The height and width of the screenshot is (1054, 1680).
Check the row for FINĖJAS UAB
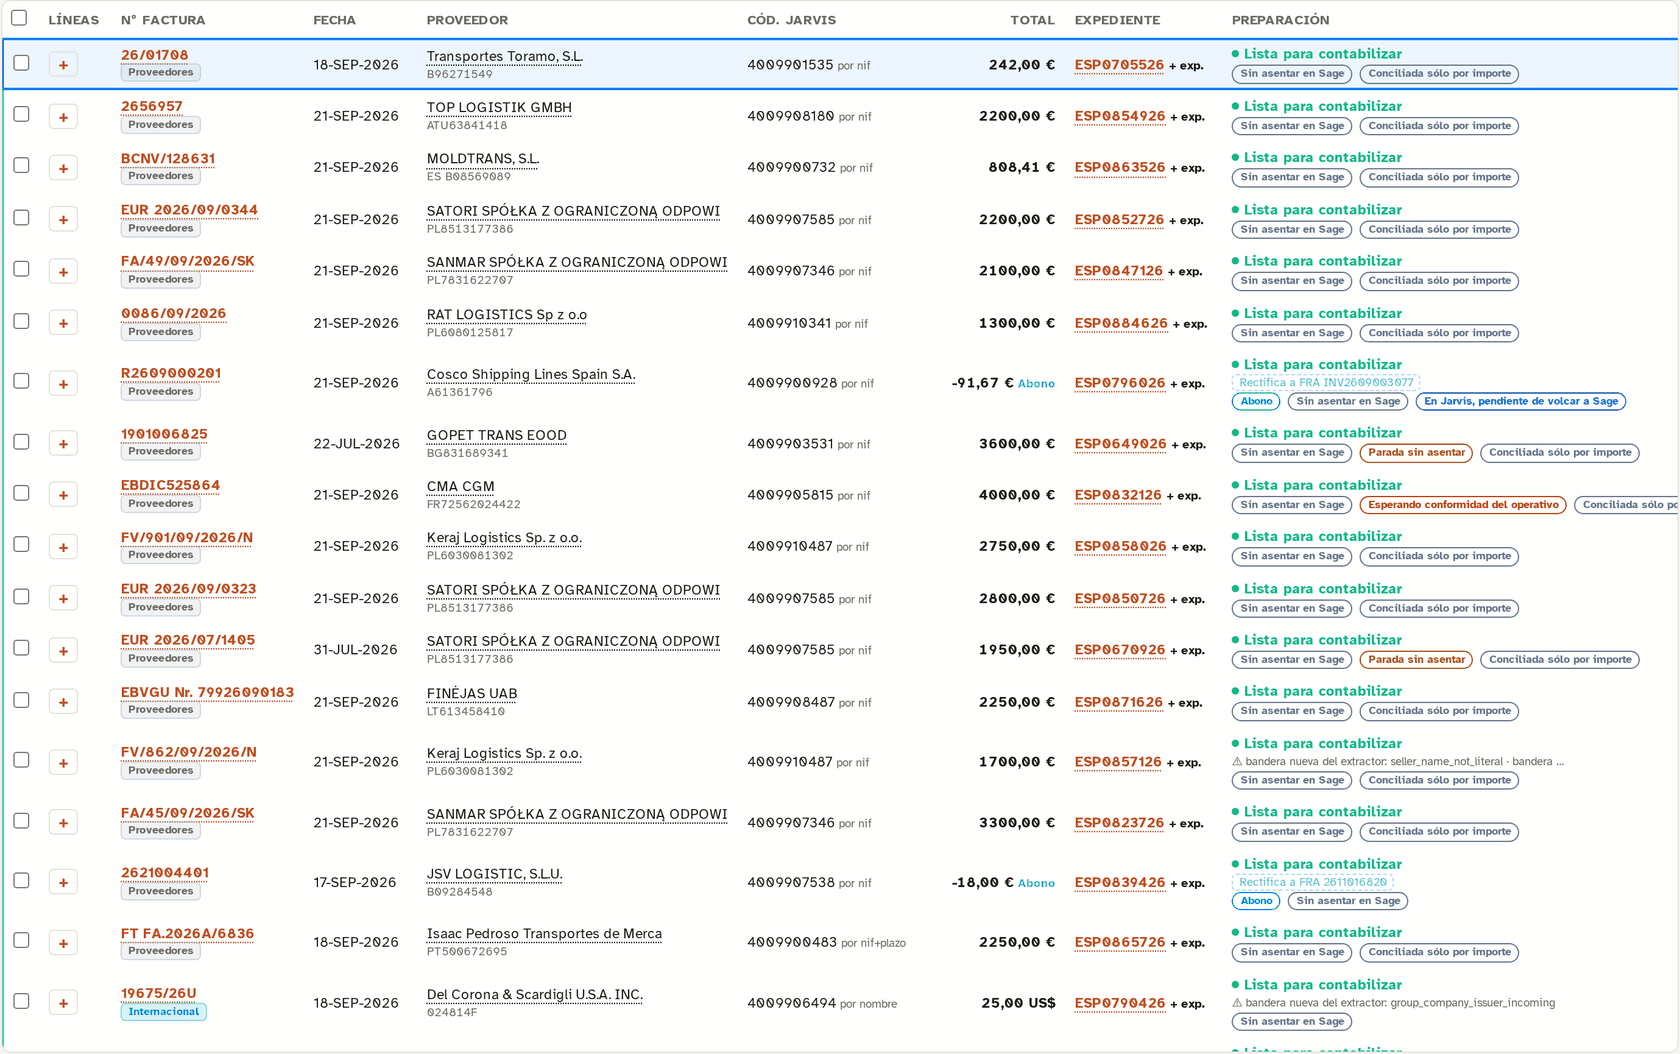tap(21, 700)
